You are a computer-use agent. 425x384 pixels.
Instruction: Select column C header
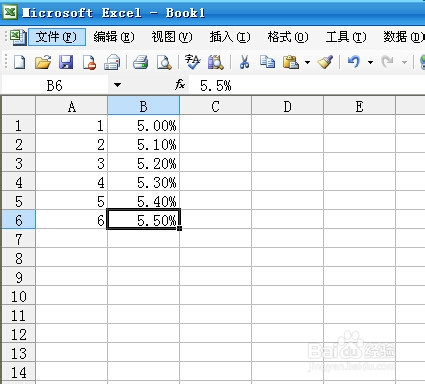coord(216,106)
